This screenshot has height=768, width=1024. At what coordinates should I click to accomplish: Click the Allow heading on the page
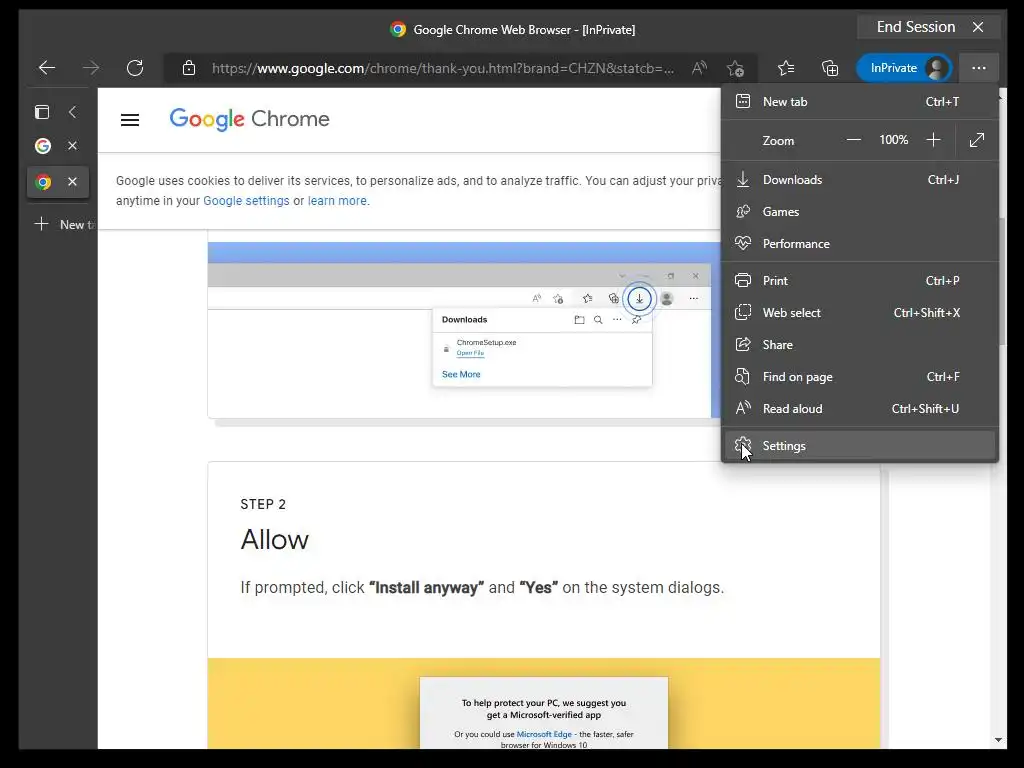274,539
